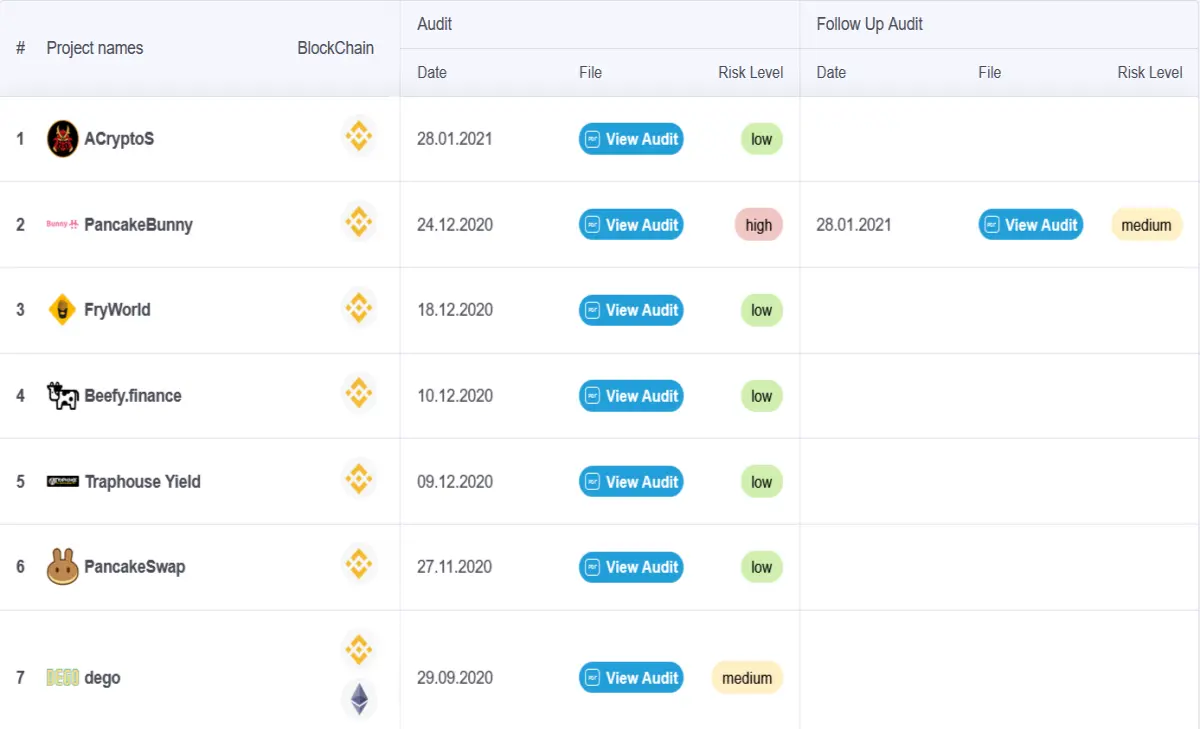The width and height of the screenshot is (1200, 729).
Task: Open View Audit for Traphouse Yield
Action: pyautogui.click(x=631, y=482)
